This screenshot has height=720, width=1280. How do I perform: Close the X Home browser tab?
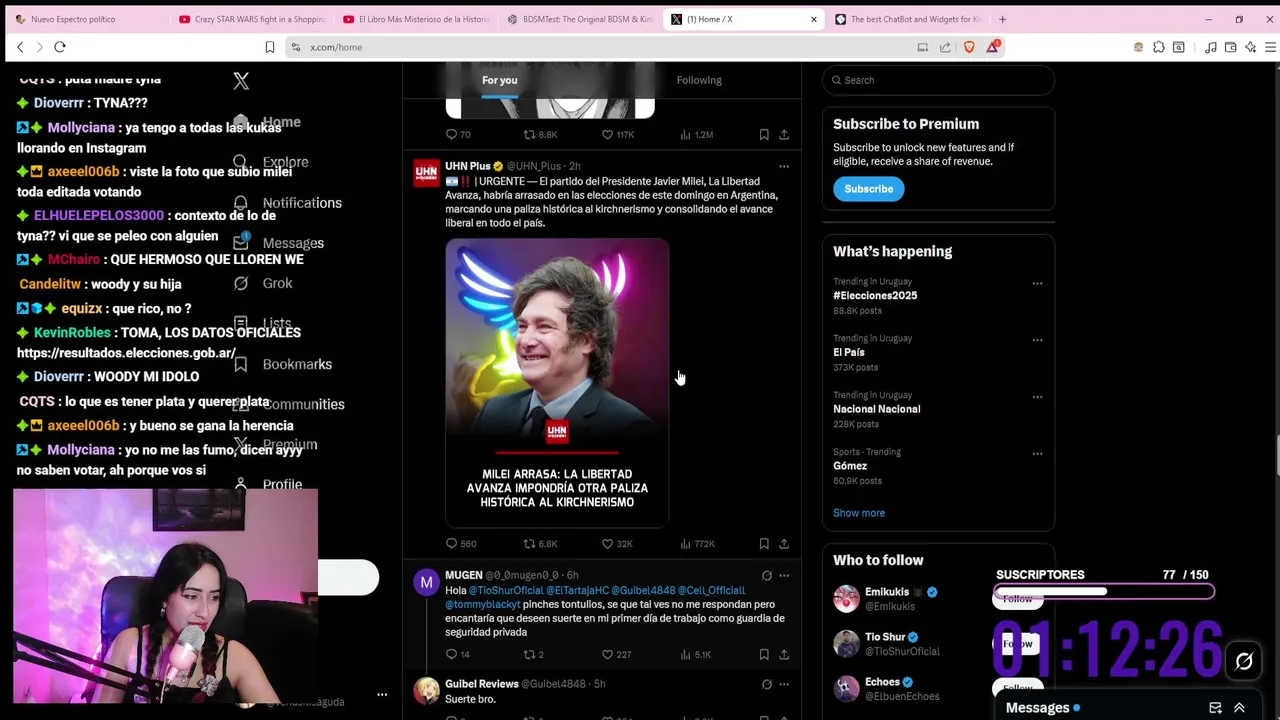[x=813, y=19]
